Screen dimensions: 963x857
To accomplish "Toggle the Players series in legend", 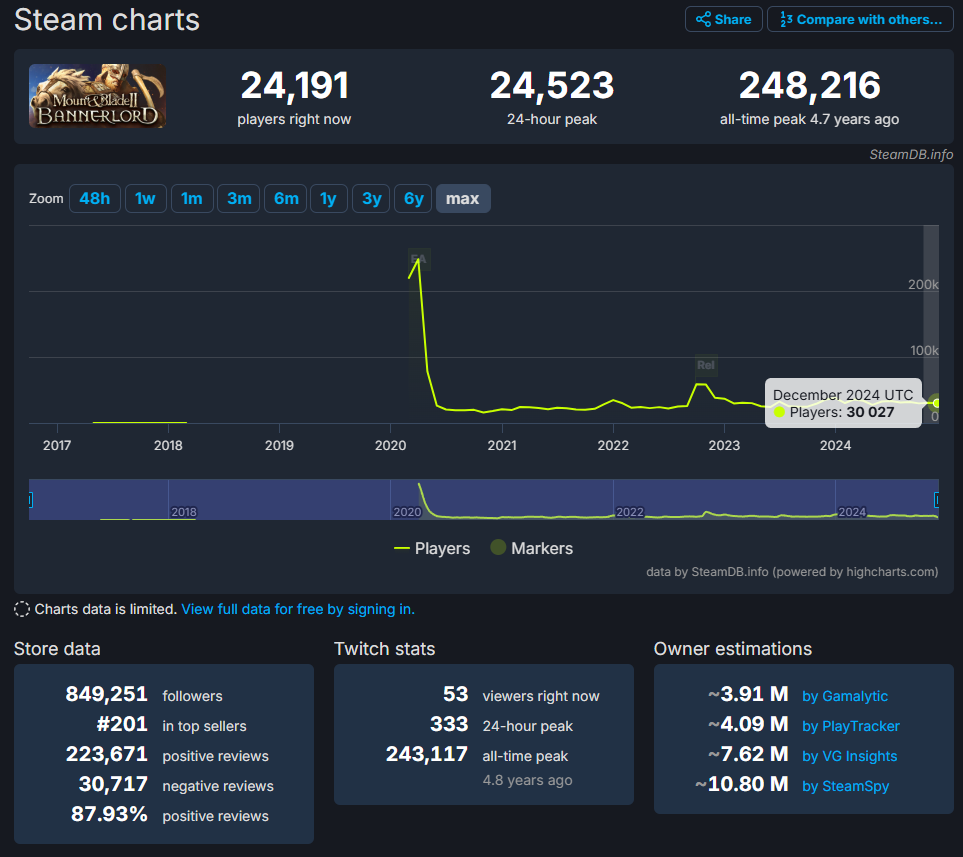I will [432, 548].
